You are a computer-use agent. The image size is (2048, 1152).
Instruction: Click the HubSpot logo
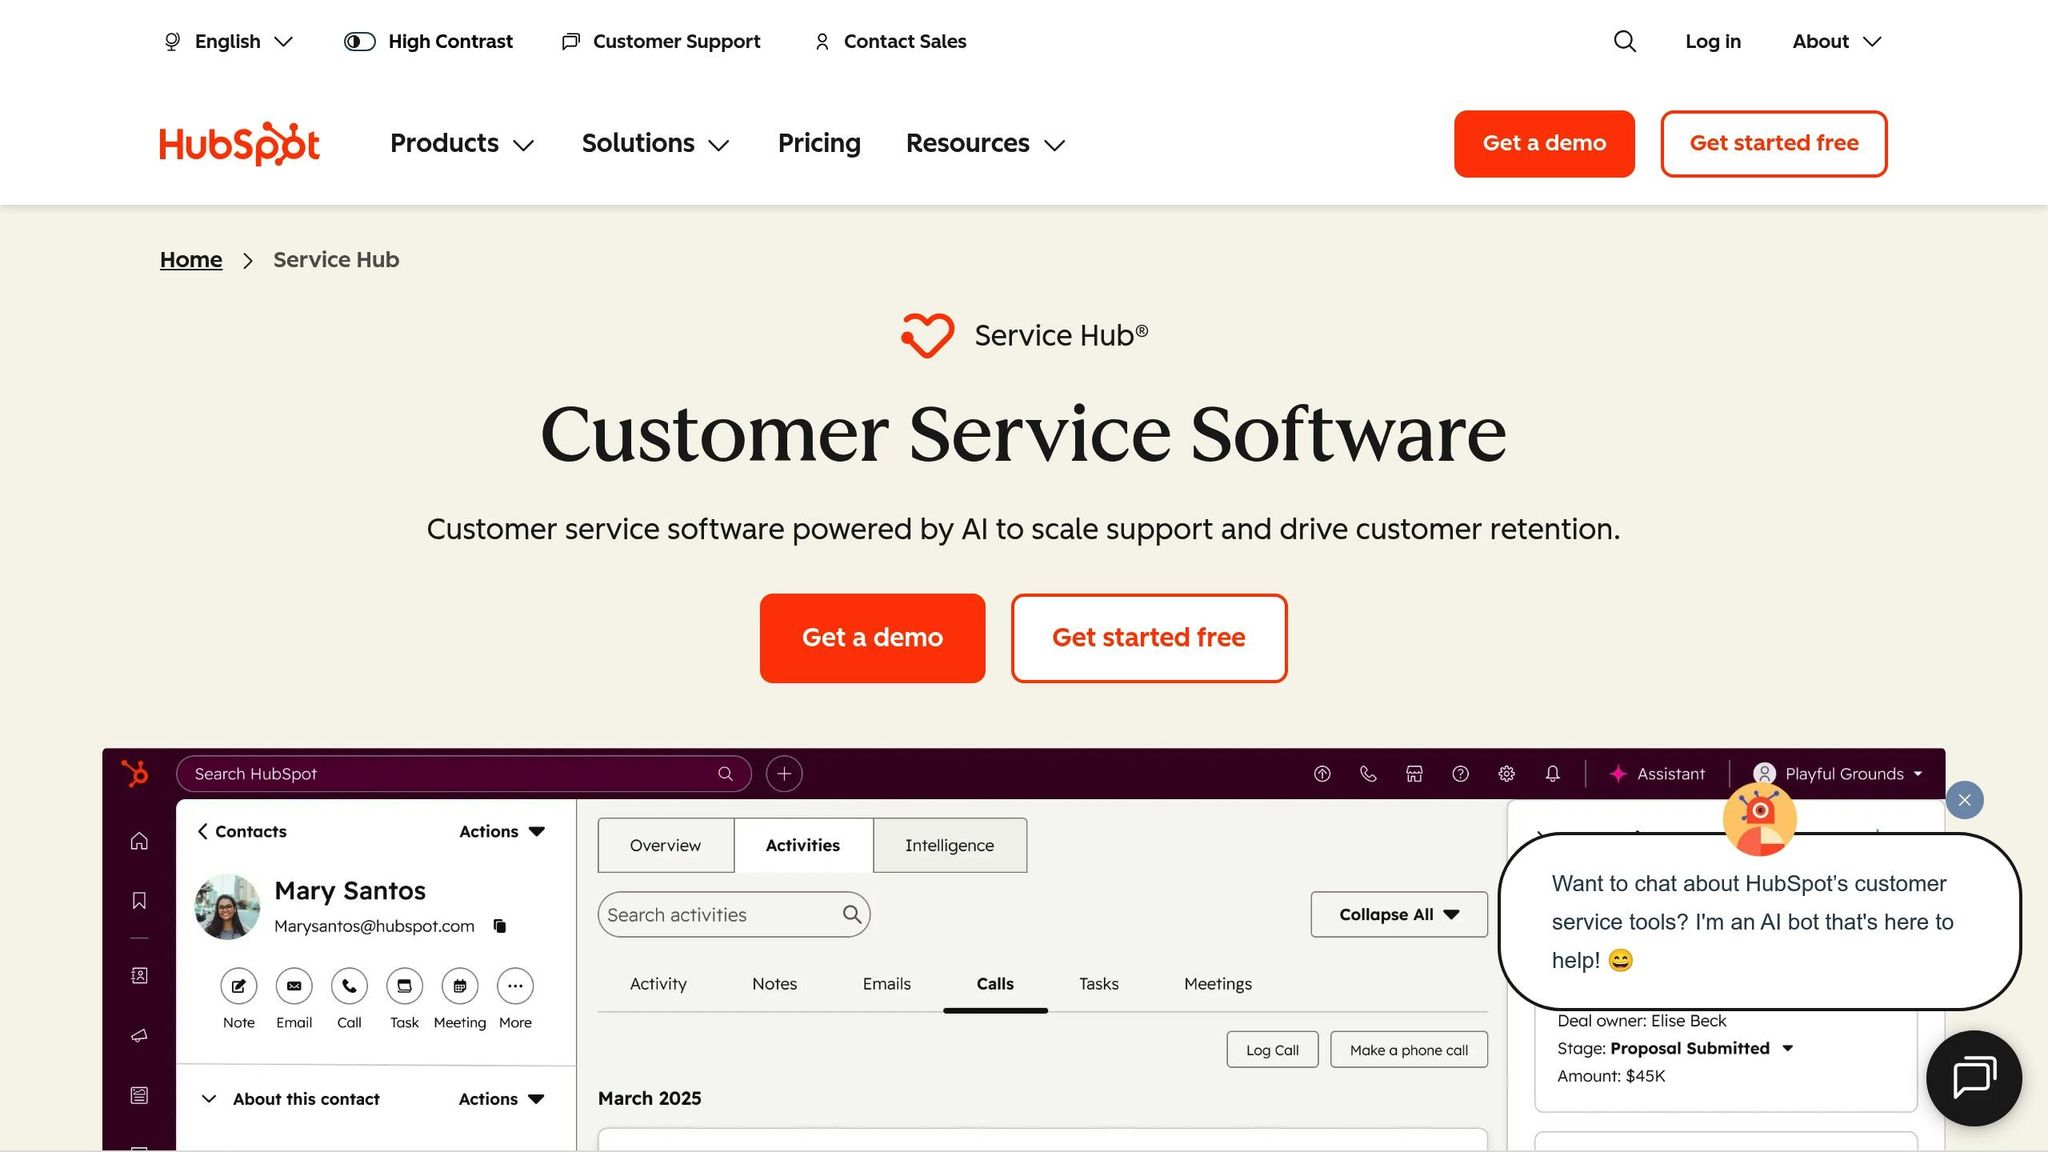tap(240, 144)
